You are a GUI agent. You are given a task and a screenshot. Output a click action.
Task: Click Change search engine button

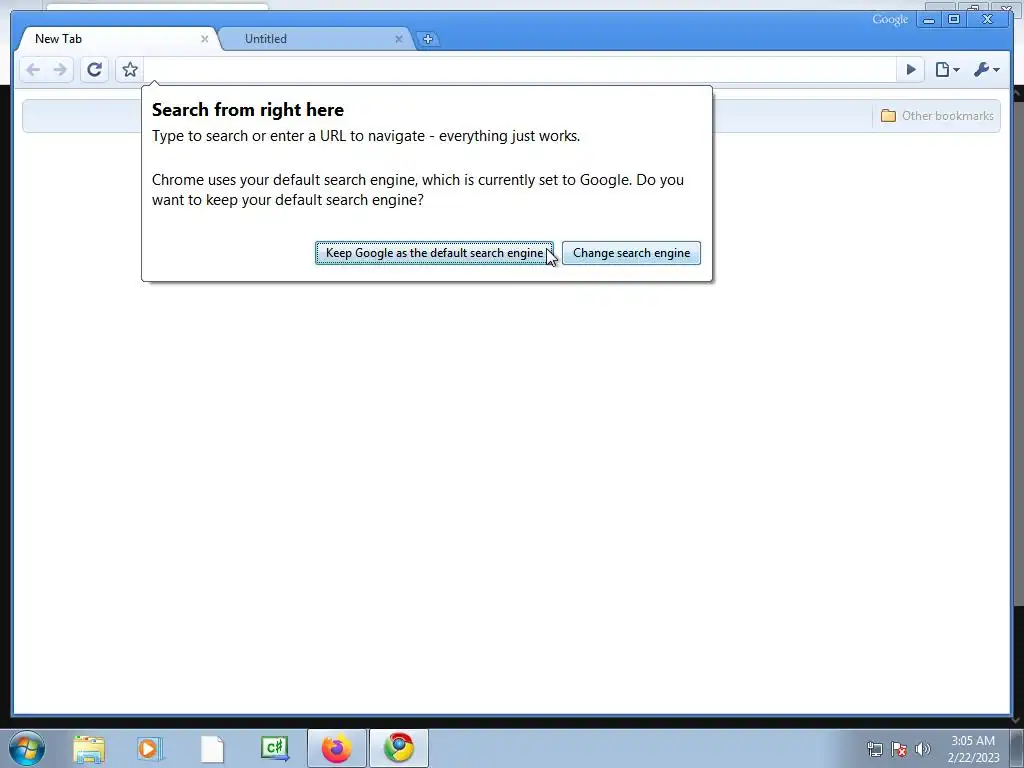632,253
